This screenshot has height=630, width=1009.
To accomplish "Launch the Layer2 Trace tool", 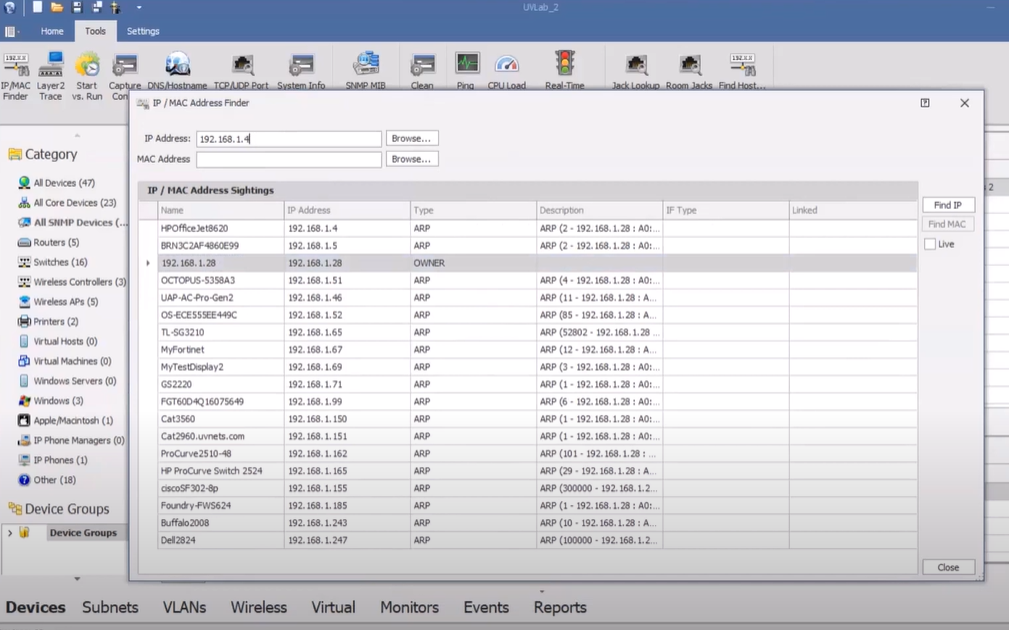I will click(50, 76).
